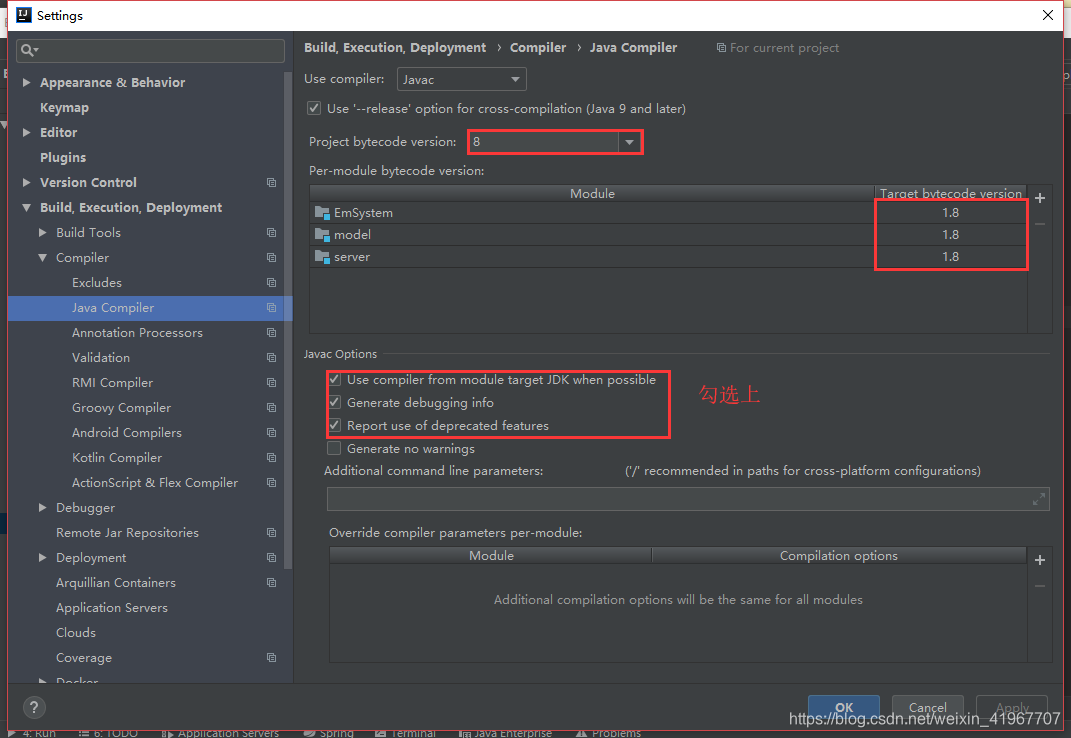
Task: Expand Build Tools node
Action: (42, 232)
